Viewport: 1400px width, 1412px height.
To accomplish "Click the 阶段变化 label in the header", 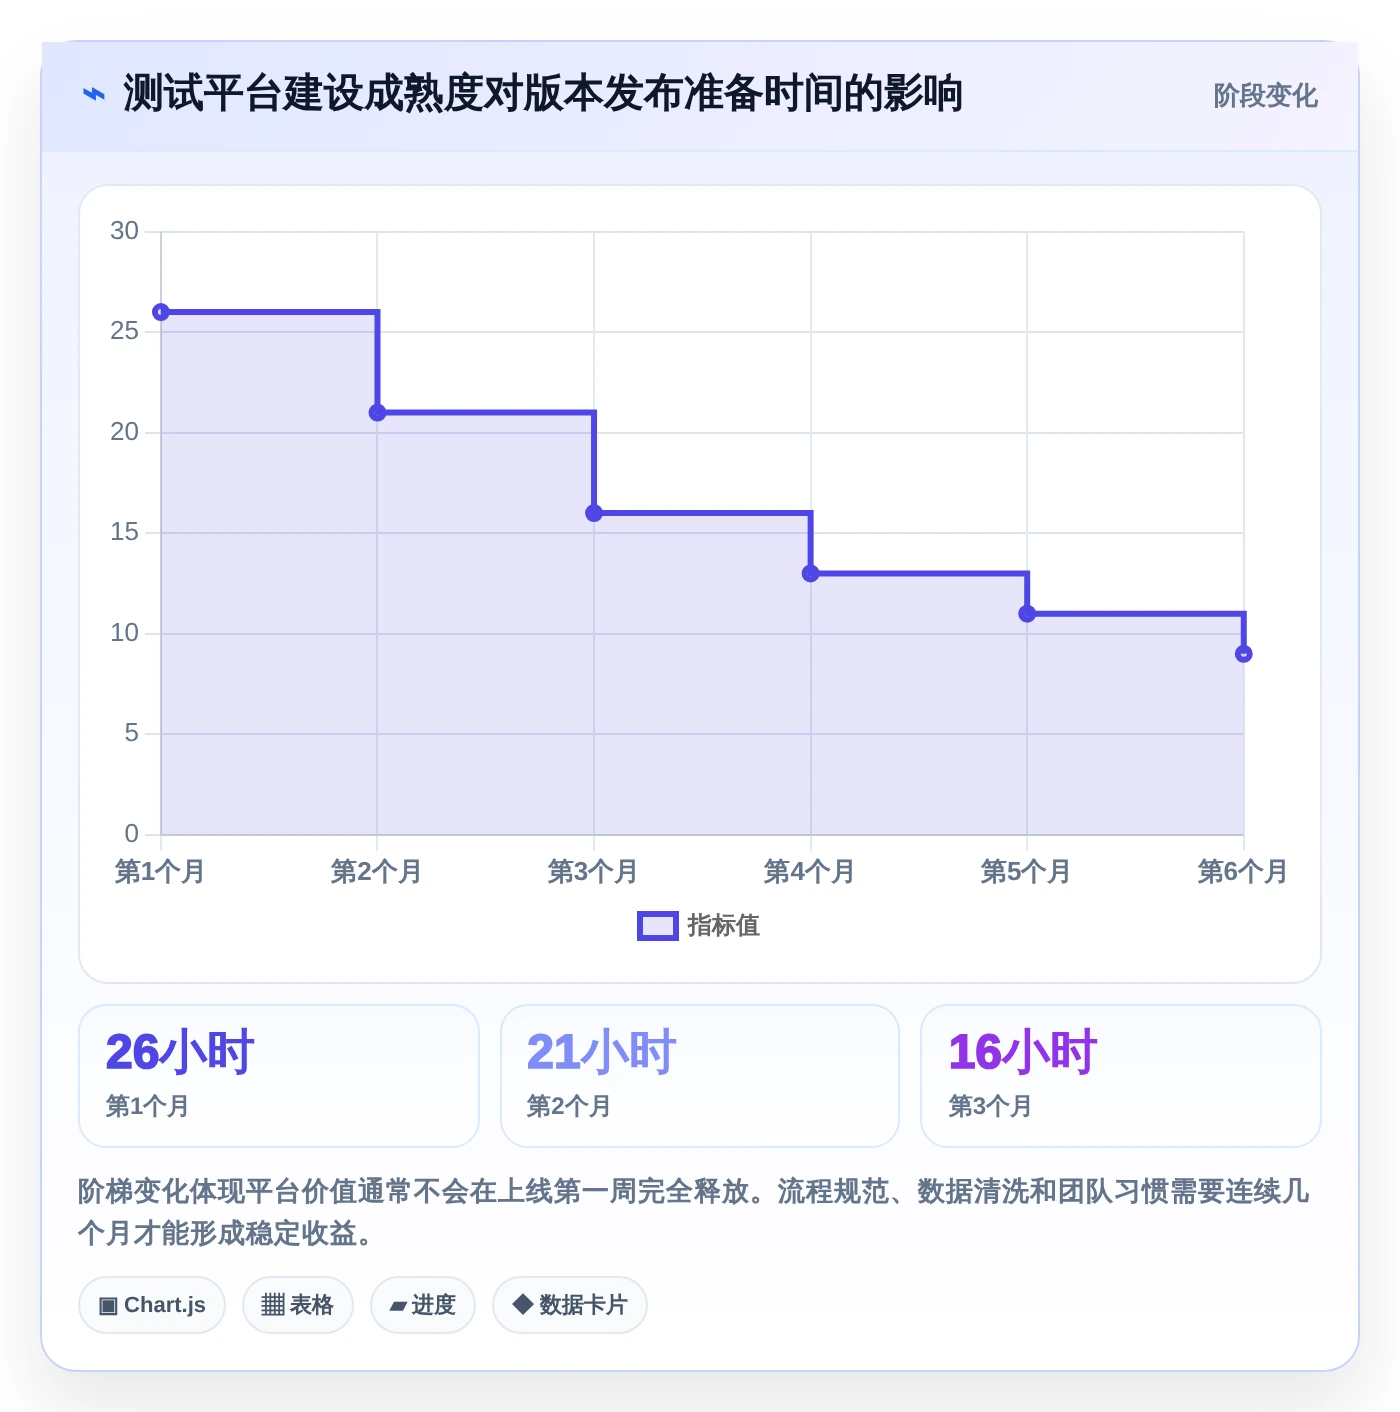I will pos(1265,96).
